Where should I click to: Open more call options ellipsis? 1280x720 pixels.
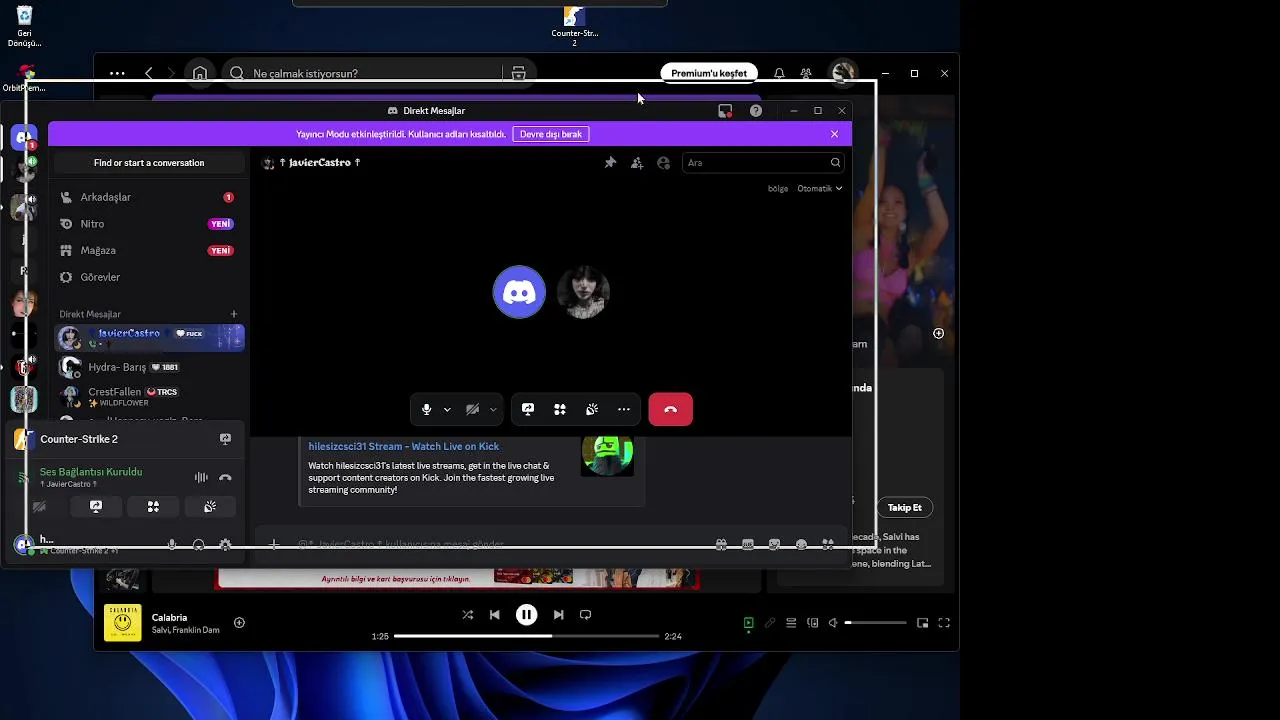[x=624, y=409]
